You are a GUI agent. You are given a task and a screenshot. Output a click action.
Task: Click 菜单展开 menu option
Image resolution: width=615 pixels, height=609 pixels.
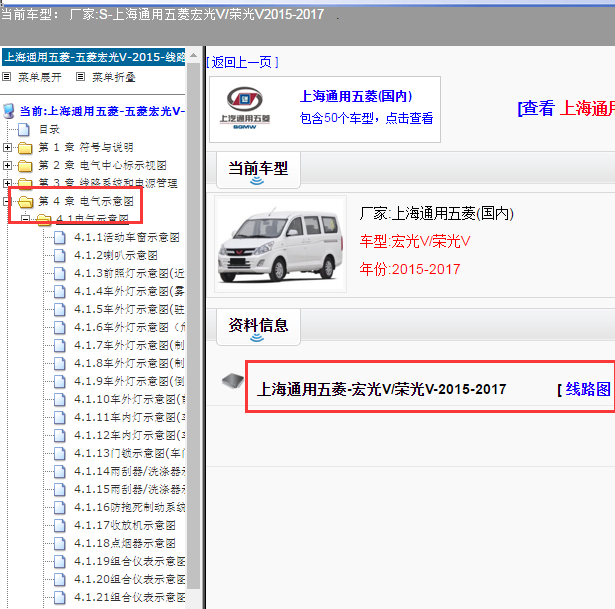(40, 77)
